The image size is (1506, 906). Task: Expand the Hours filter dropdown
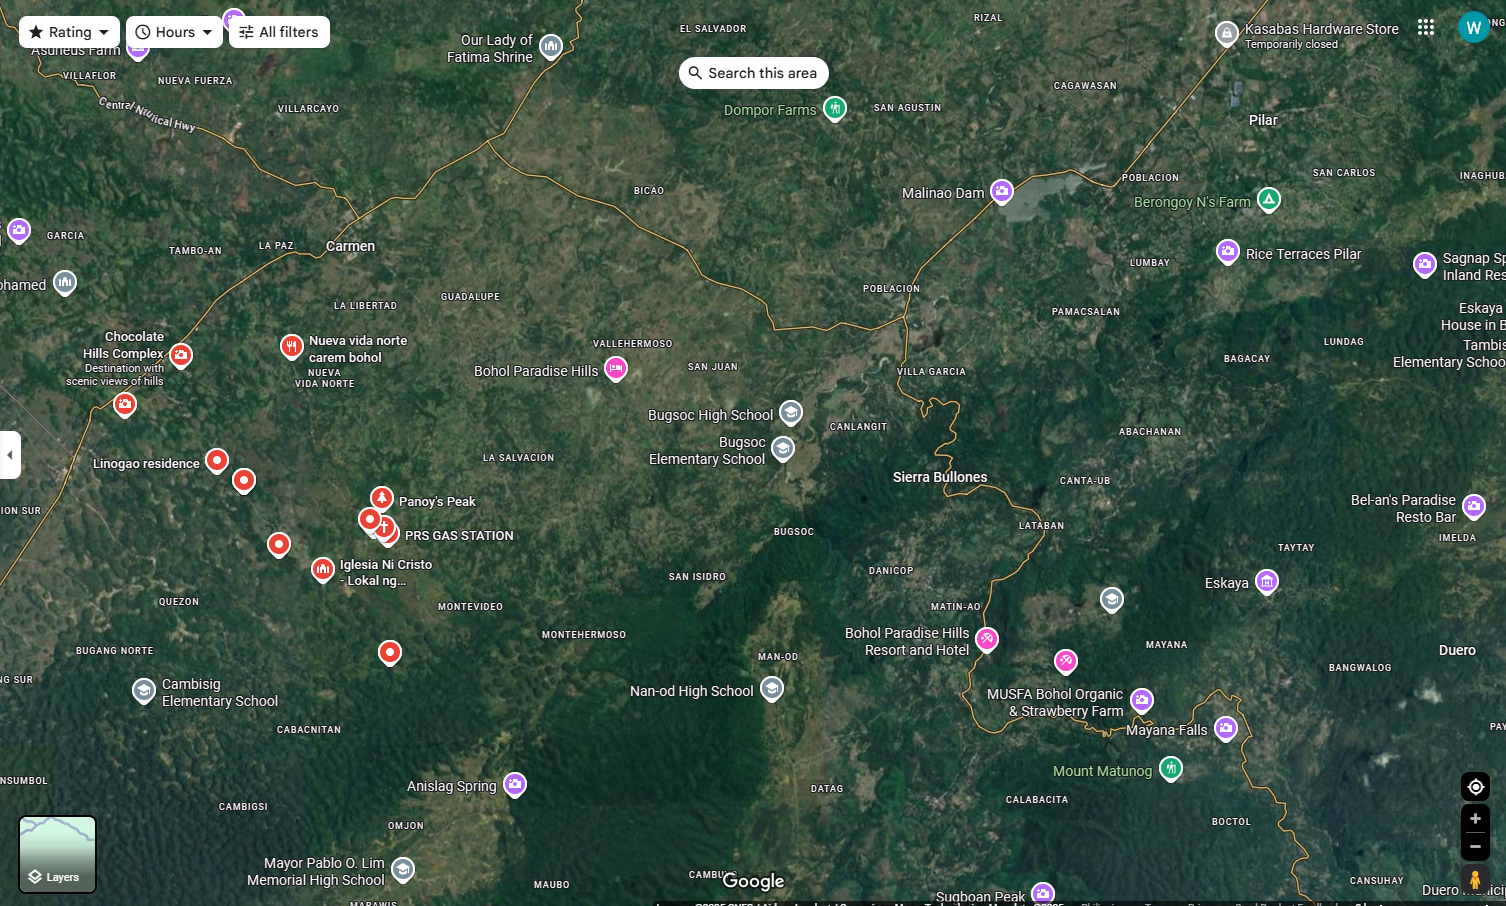coord(175,32)
